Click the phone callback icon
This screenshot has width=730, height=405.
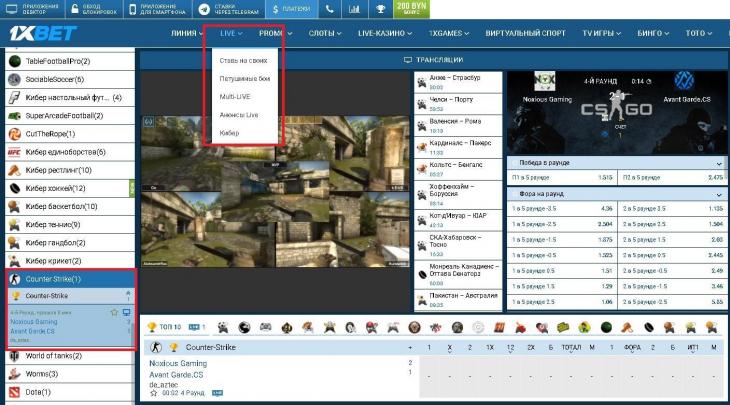(330, 10)
